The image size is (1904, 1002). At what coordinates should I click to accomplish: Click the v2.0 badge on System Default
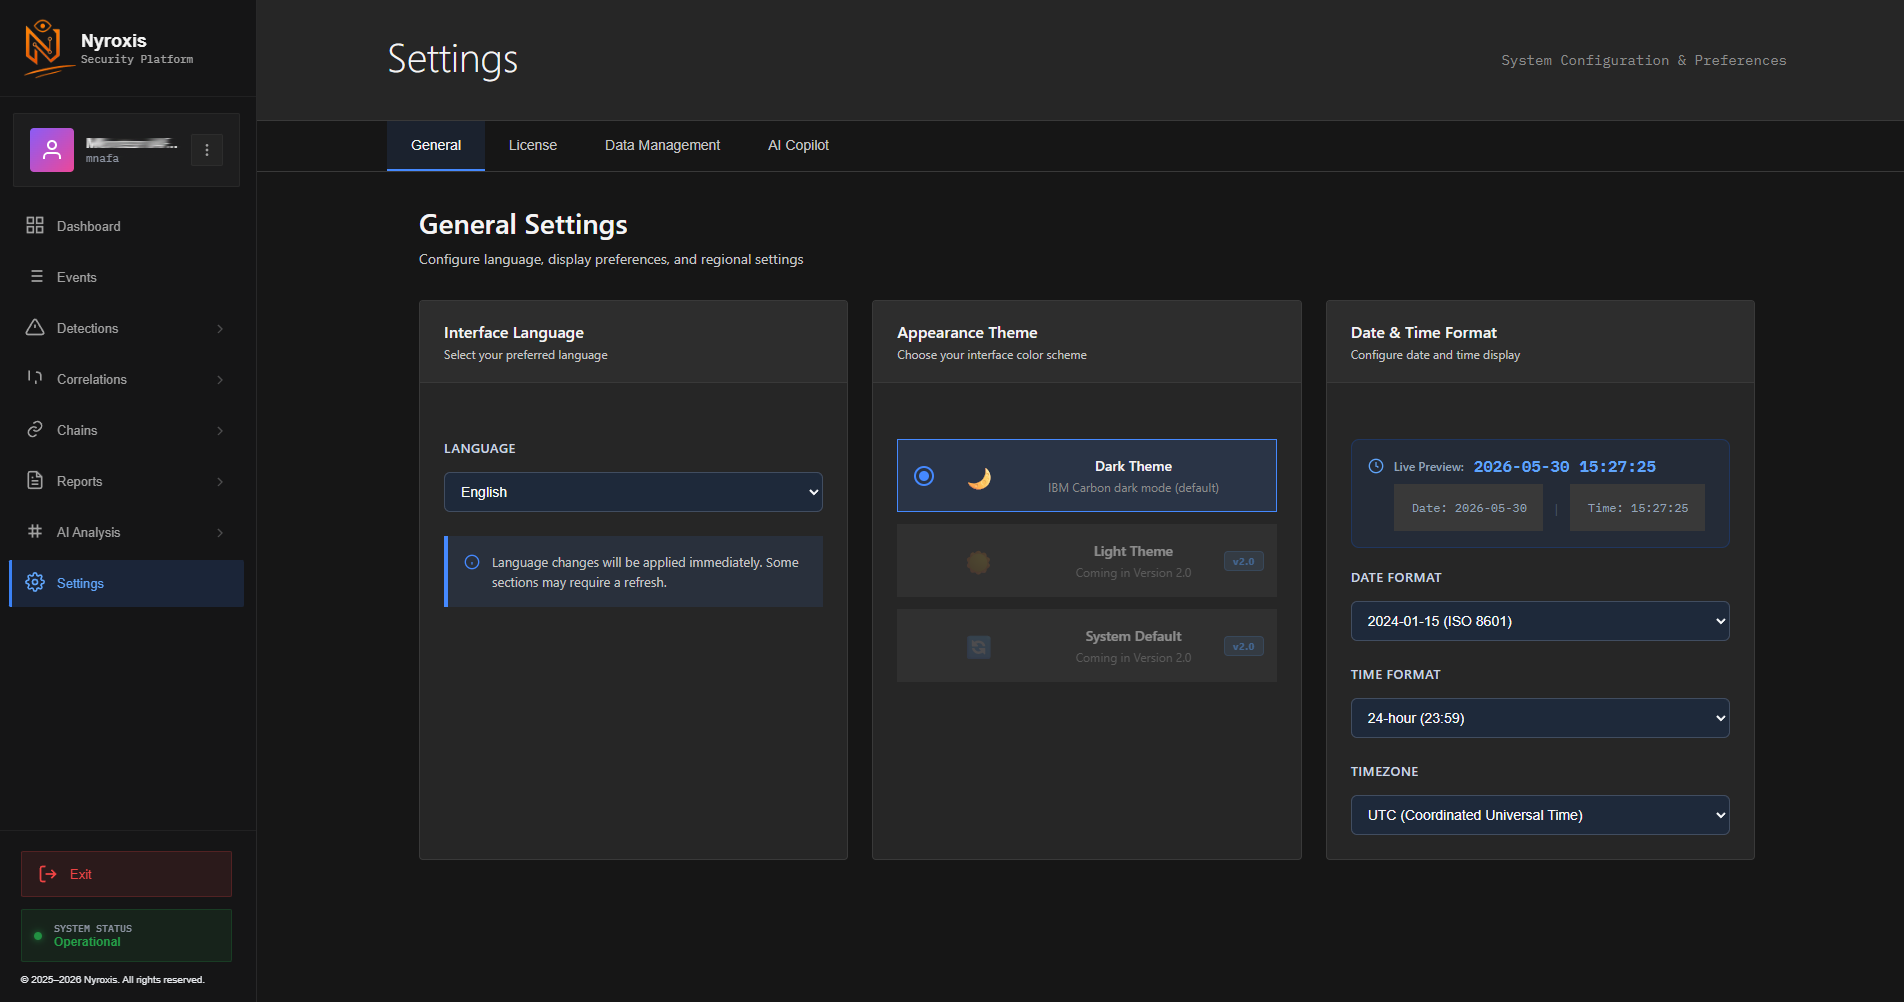point(1244,646)
